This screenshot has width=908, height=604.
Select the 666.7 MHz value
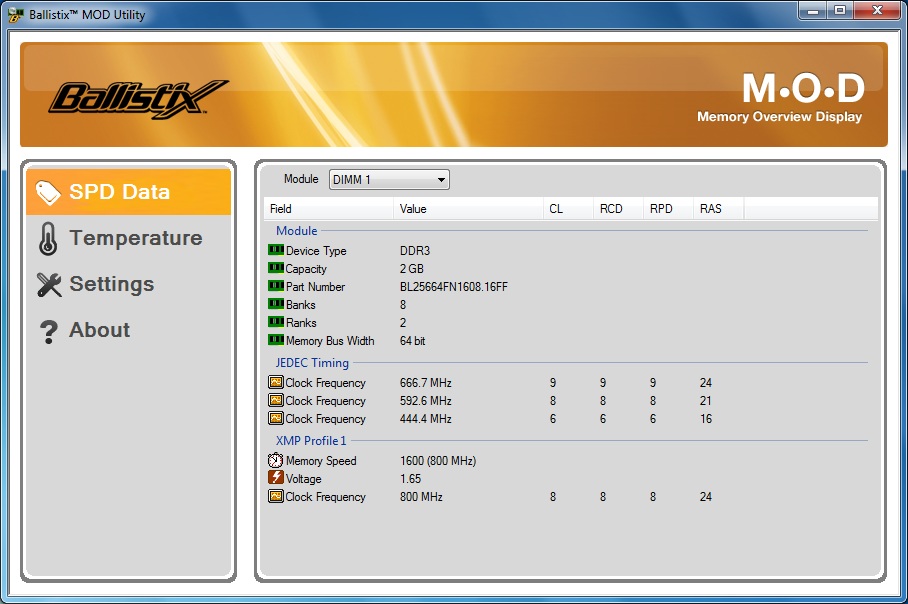coord(426,383)
